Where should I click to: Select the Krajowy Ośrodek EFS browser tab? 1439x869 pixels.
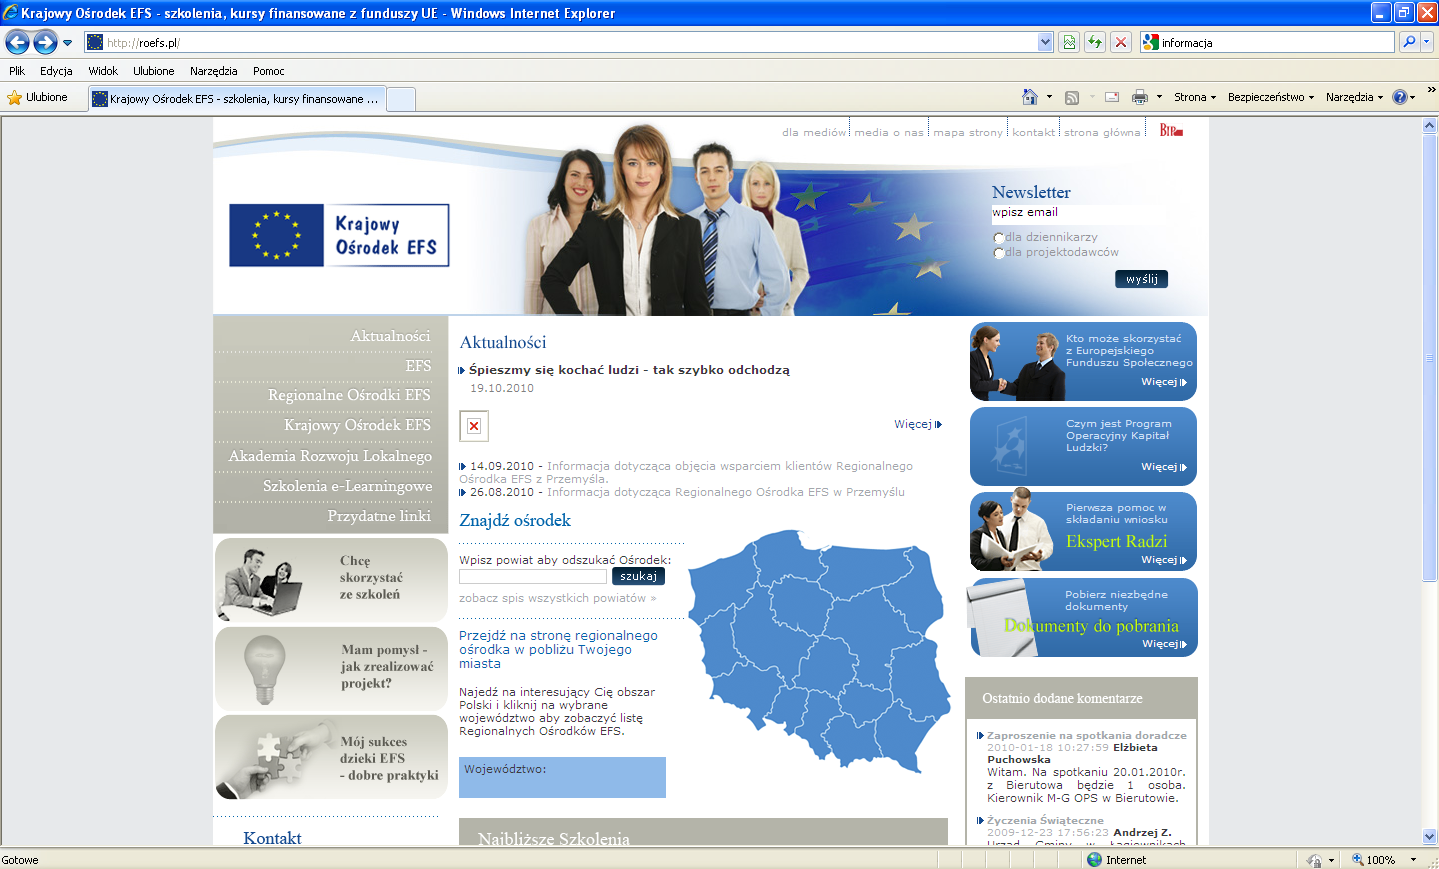[236, 98]
